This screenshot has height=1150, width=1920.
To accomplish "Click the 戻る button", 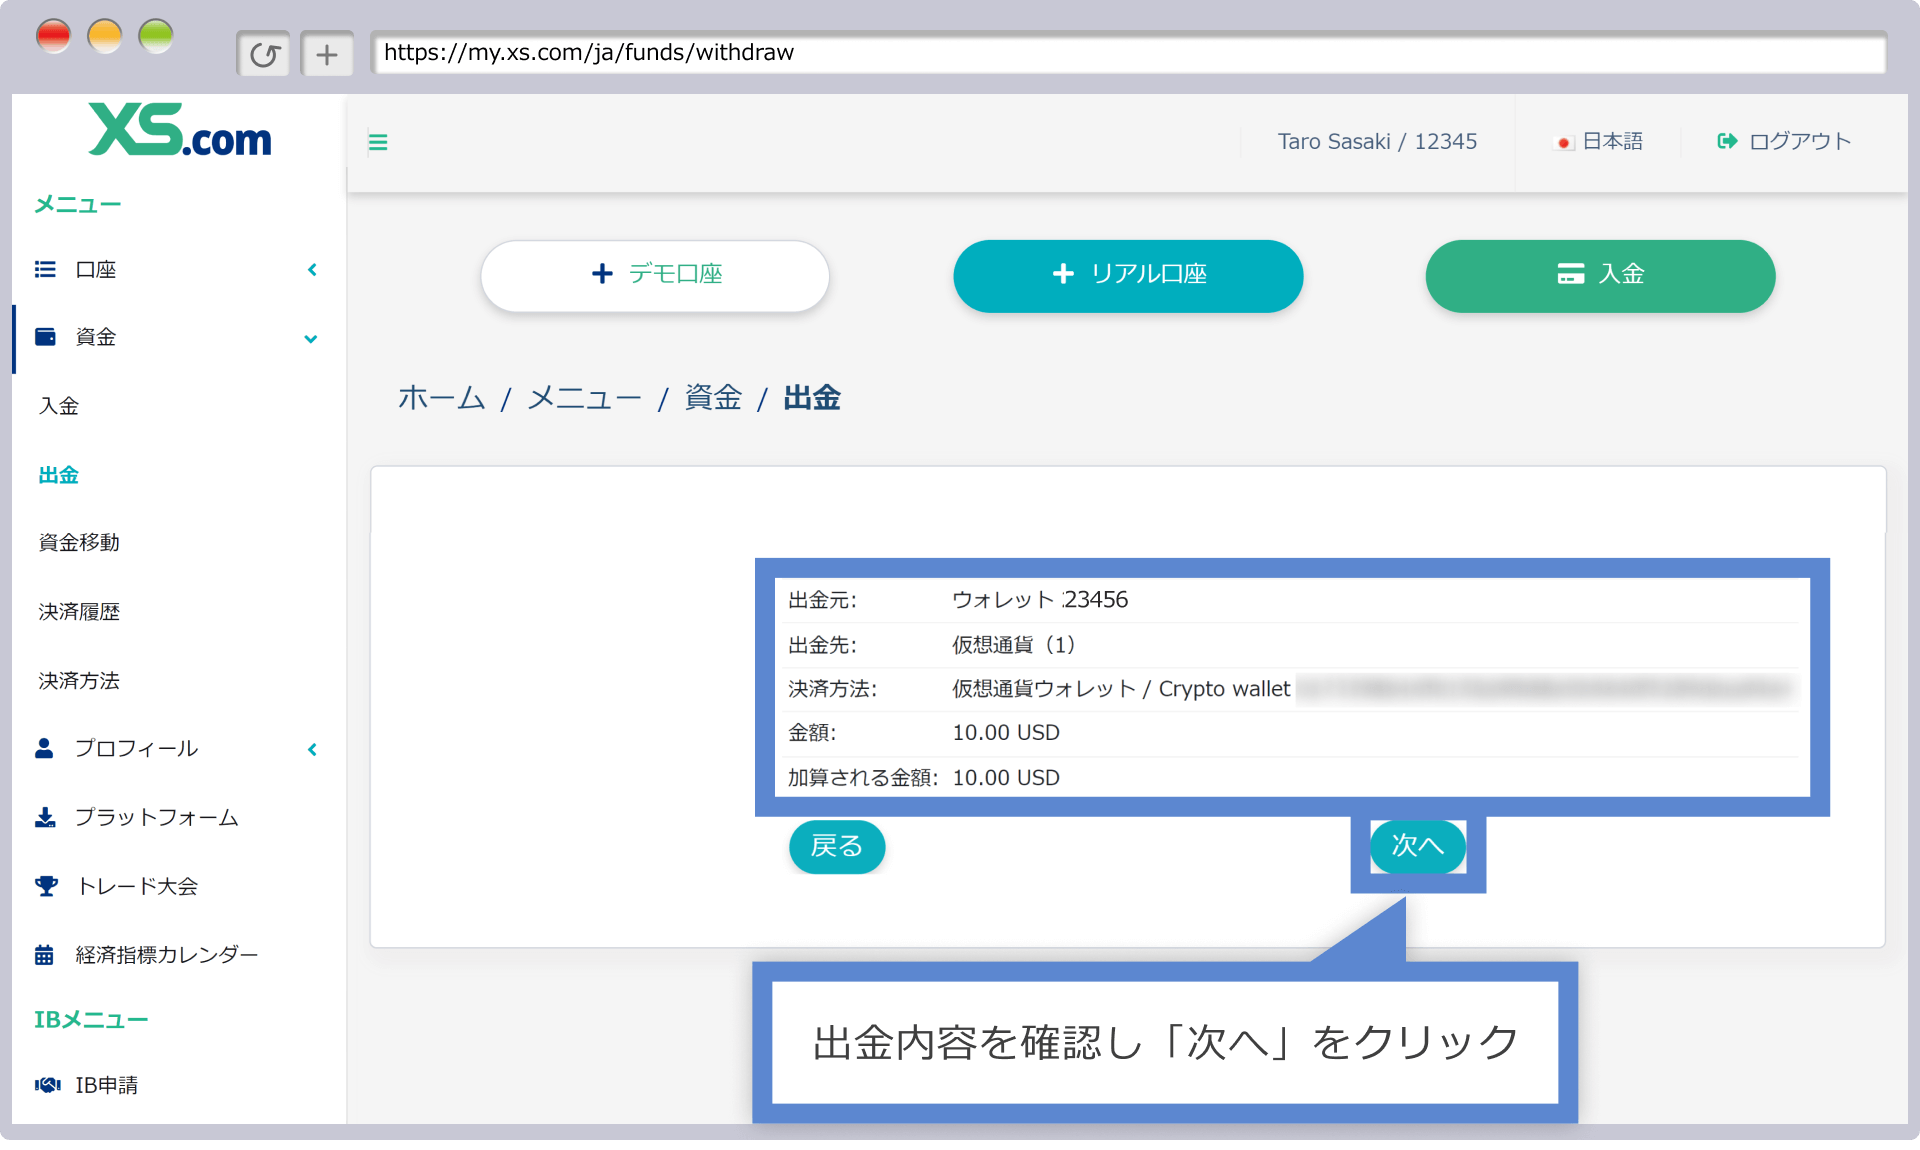I will [x=837, y=847].
